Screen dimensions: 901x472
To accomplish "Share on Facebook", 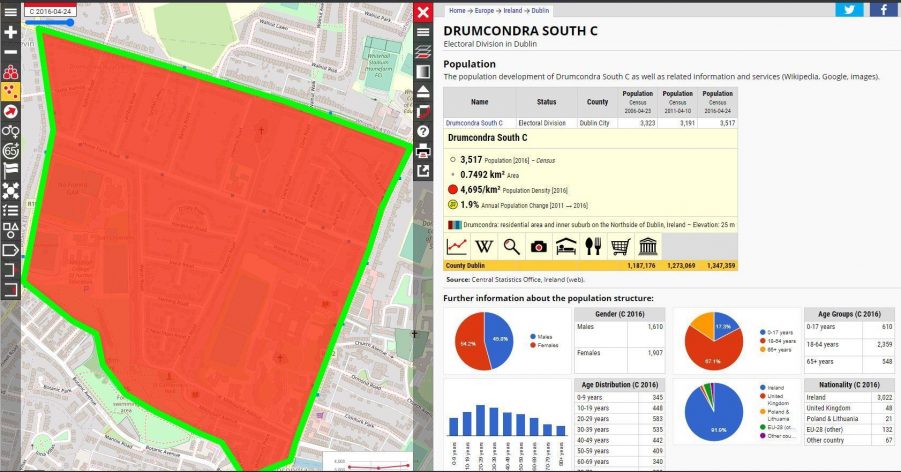I will coord(884,9).
